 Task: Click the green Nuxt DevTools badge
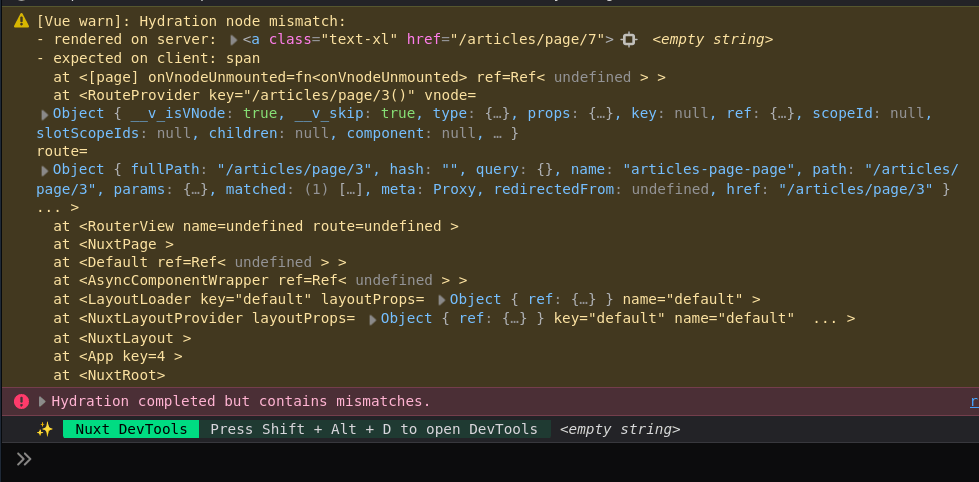131,429
